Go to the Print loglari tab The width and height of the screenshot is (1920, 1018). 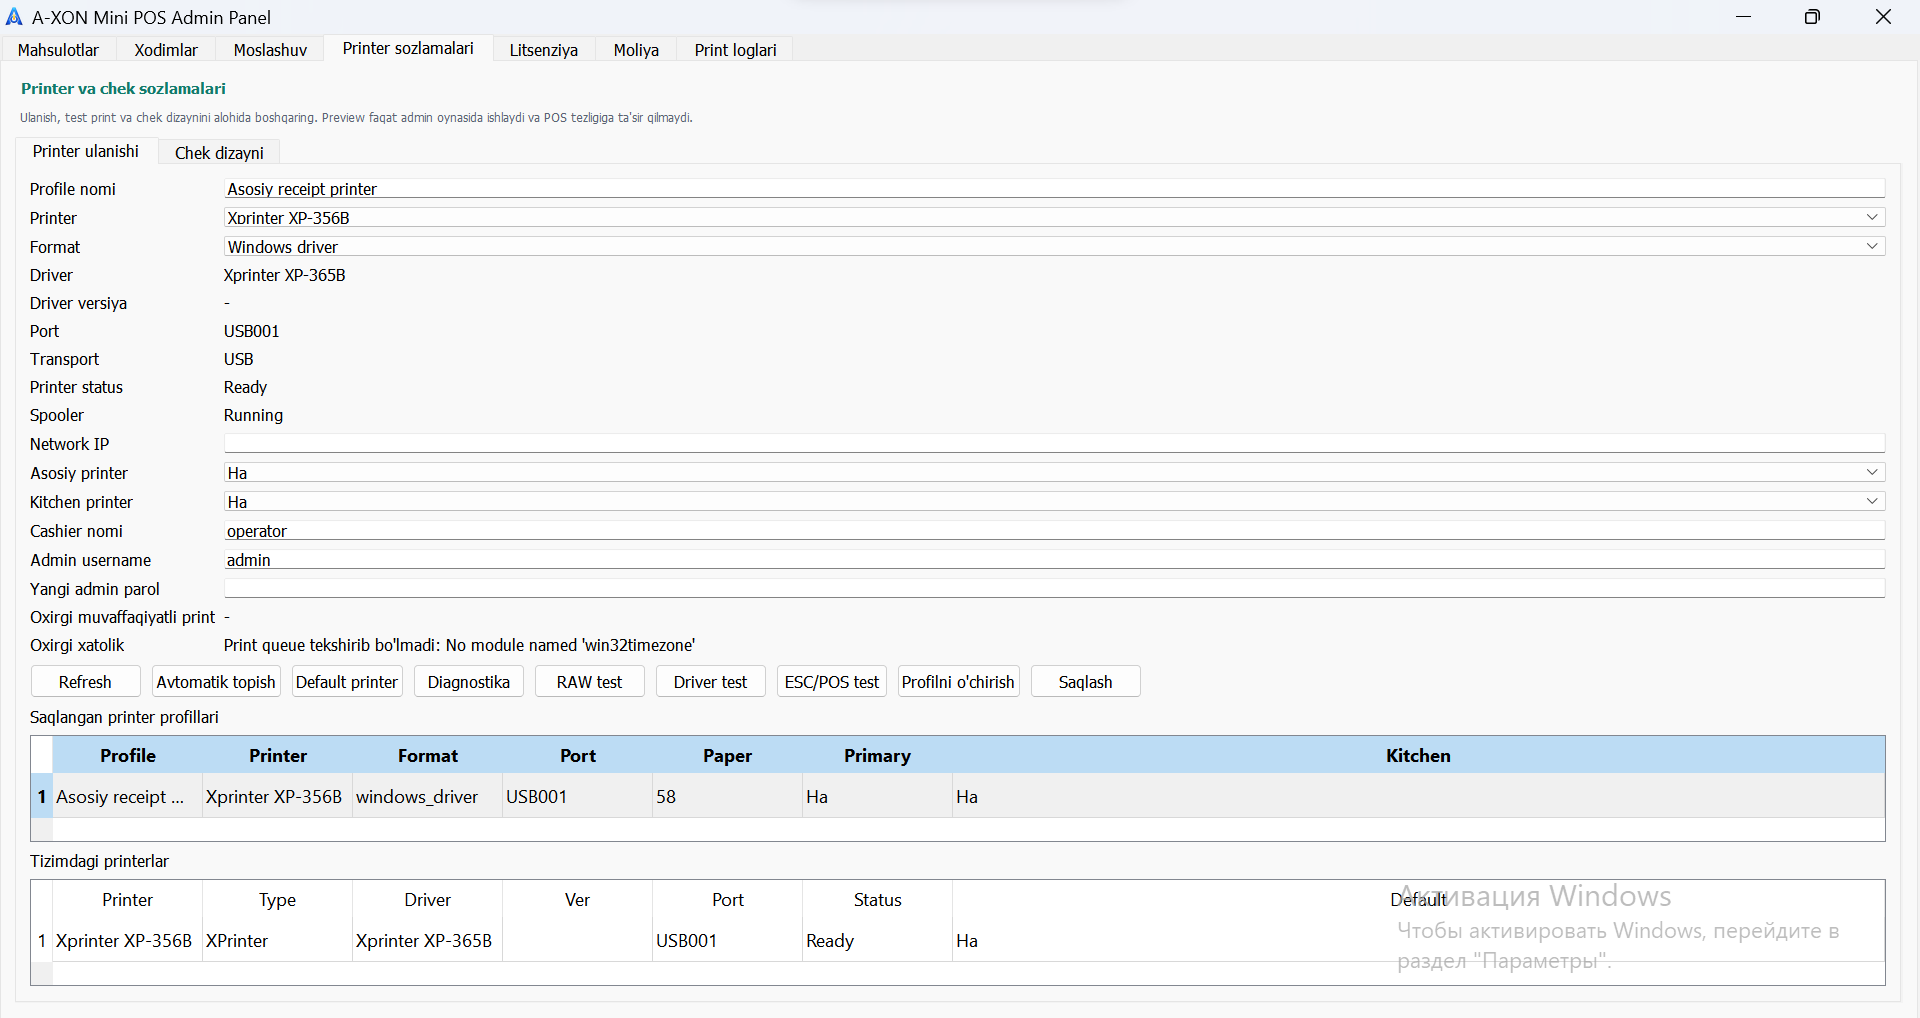735,50
